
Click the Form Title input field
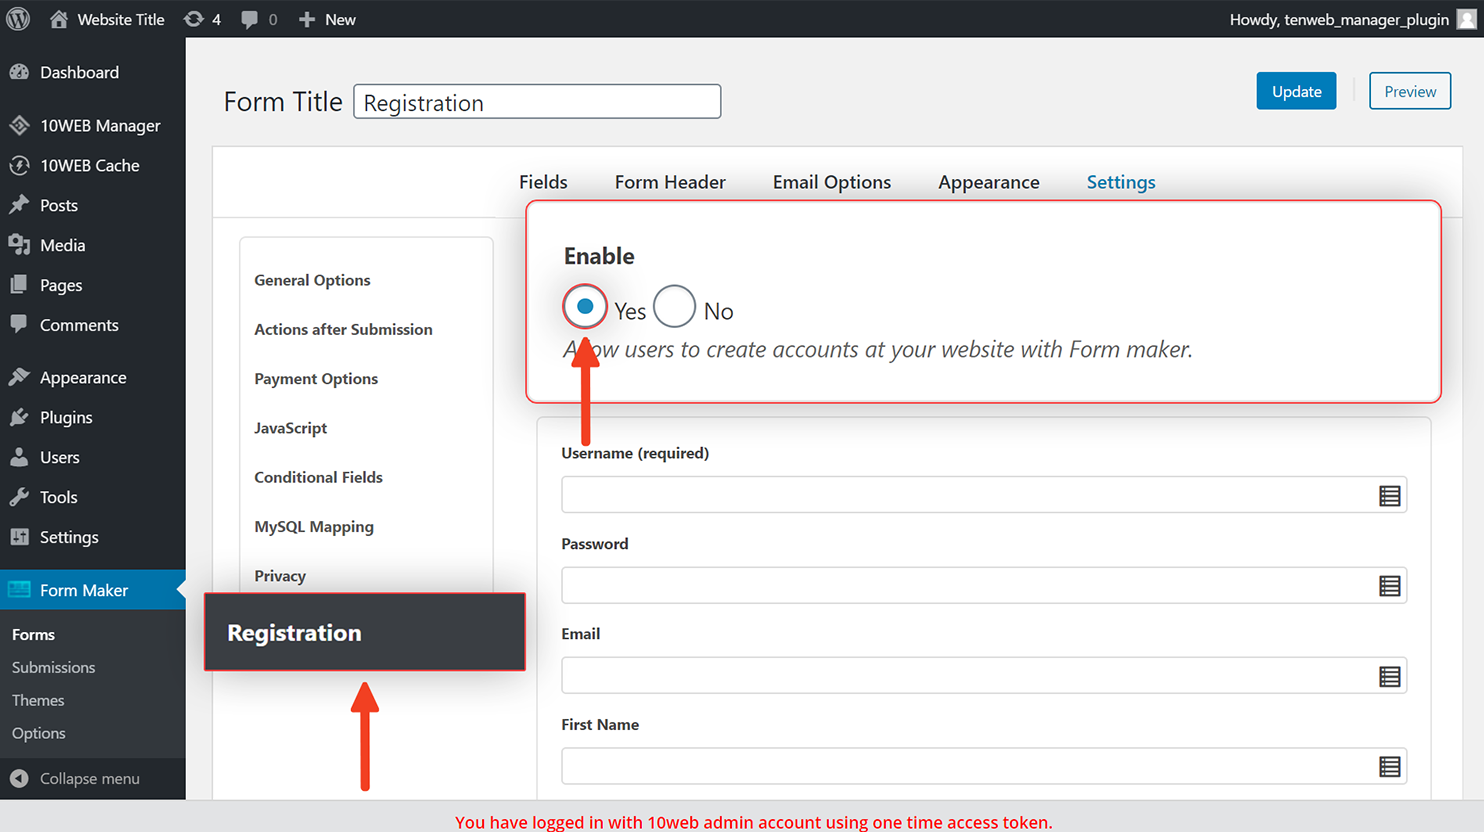[x=537, y=101]
